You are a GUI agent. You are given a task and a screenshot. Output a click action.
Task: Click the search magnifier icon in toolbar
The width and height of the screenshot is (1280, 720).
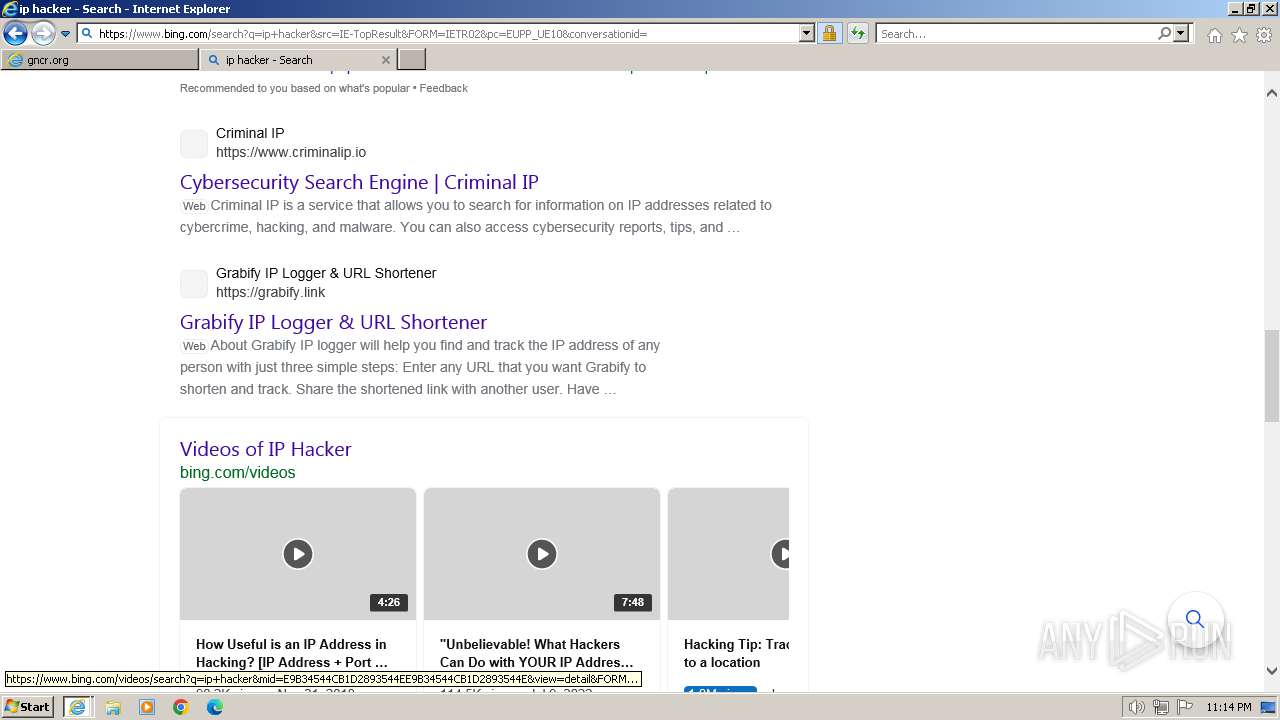coord(1164,33)
